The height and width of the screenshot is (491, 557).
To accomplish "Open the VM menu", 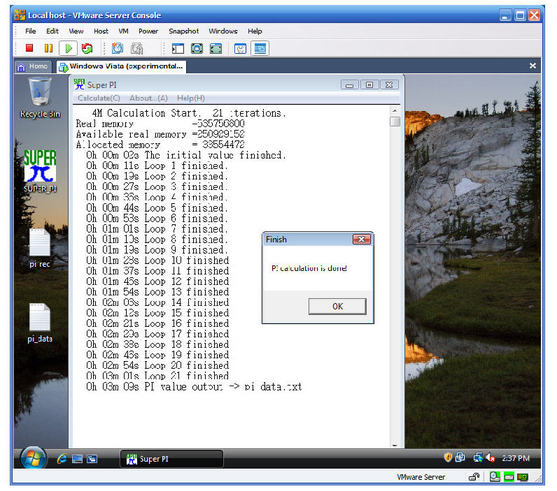I will tap(123, 31).
